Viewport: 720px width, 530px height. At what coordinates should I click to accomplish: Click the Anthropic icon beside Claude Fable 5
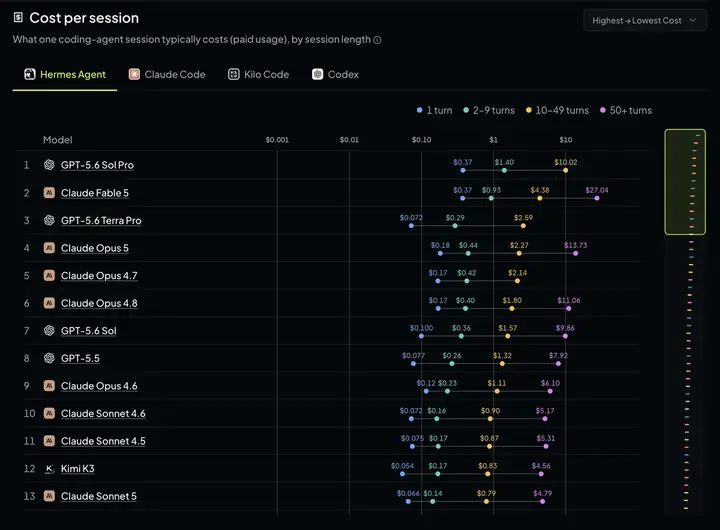click(x=49, y=192)
